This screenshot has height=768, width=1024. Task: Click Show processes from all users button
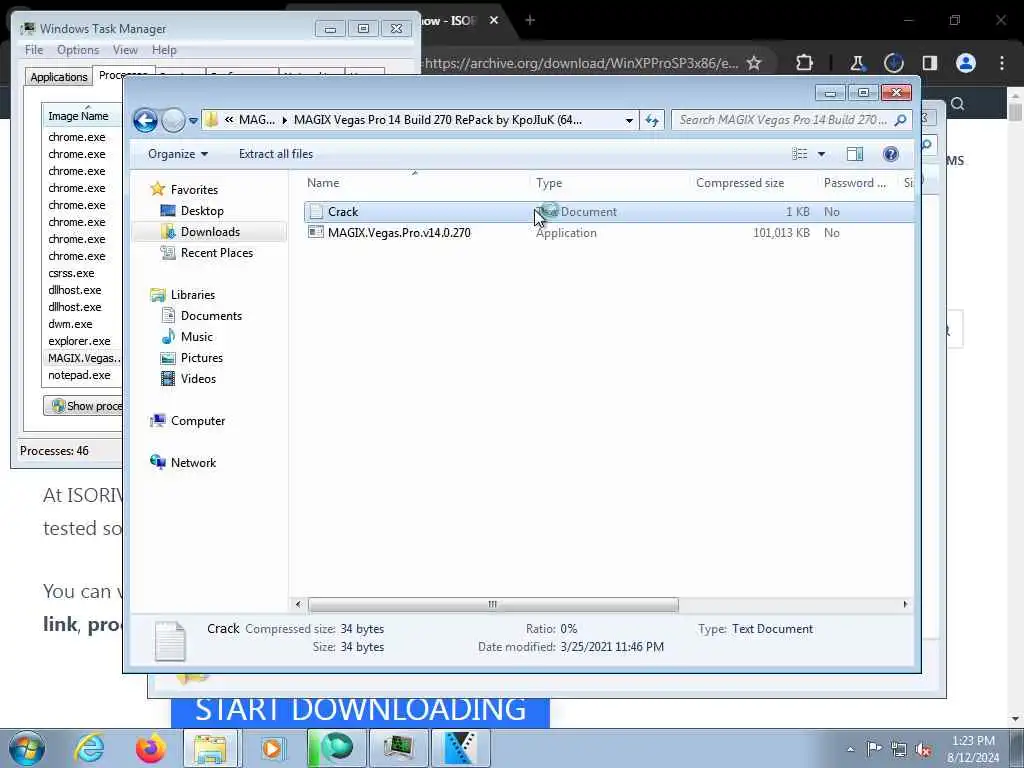pyautogui.click(x=83, y=406)
